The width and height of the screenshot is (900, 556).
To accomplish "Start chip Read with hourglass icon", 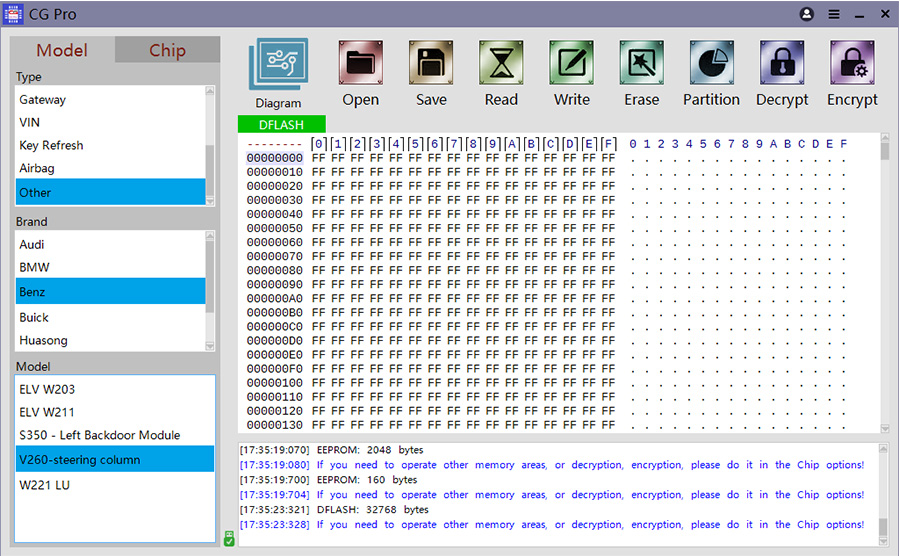I will pos(501,64).
